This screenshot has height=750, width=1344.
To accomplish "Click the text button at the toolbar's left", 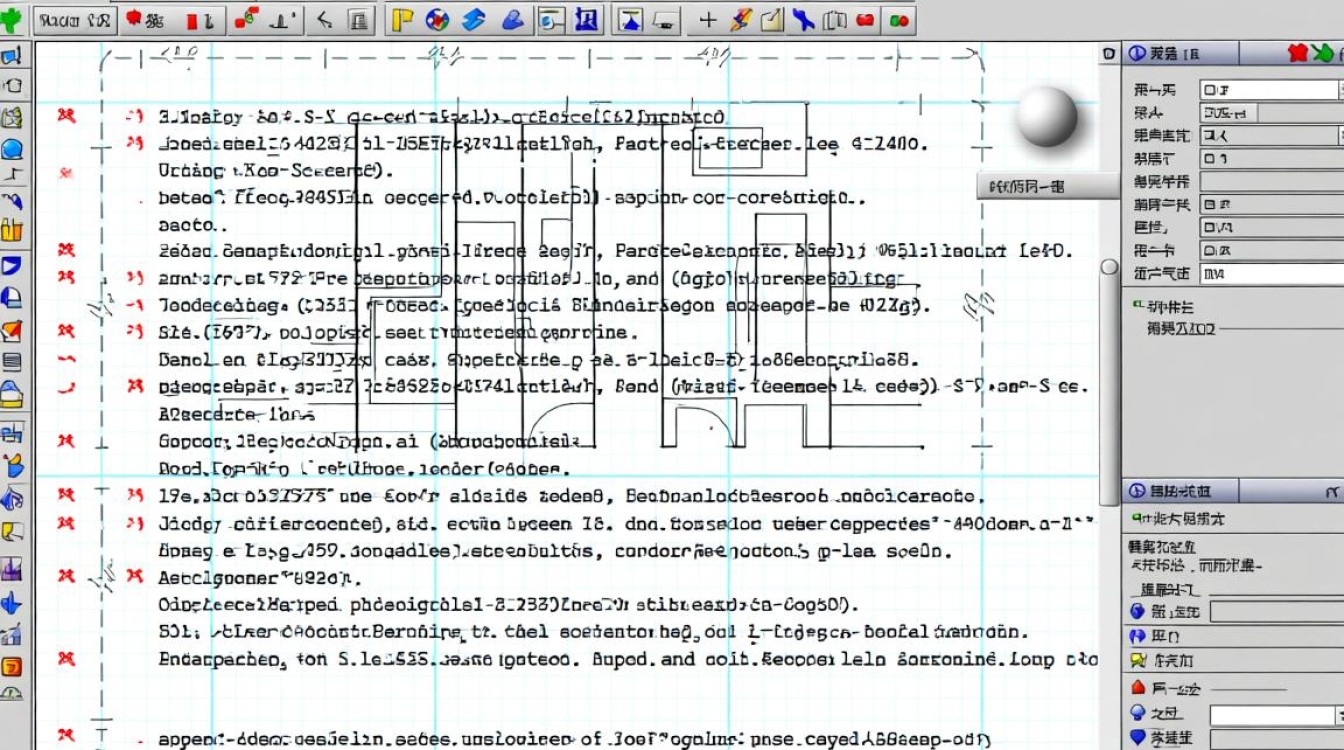I will [74, 20].
